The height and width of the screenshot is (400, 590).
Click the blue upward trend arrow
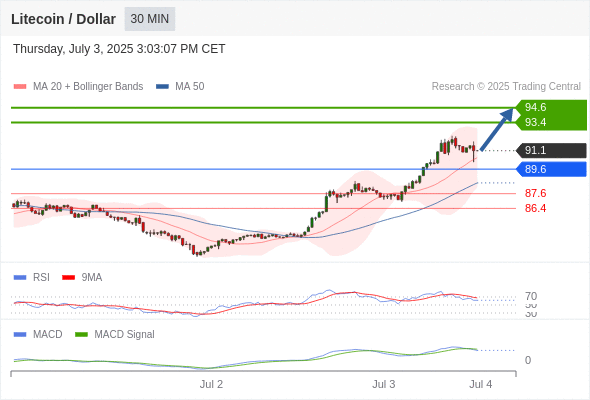(497, 129)
